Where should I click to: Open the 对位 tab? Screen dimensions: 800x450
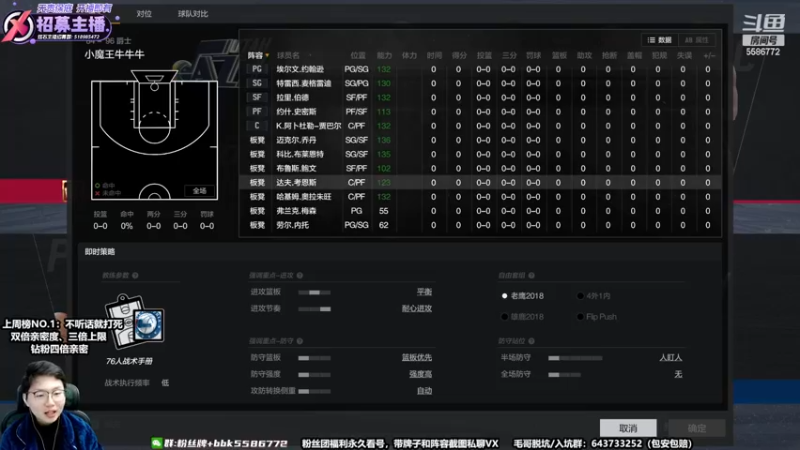click(x=144, y=14)
